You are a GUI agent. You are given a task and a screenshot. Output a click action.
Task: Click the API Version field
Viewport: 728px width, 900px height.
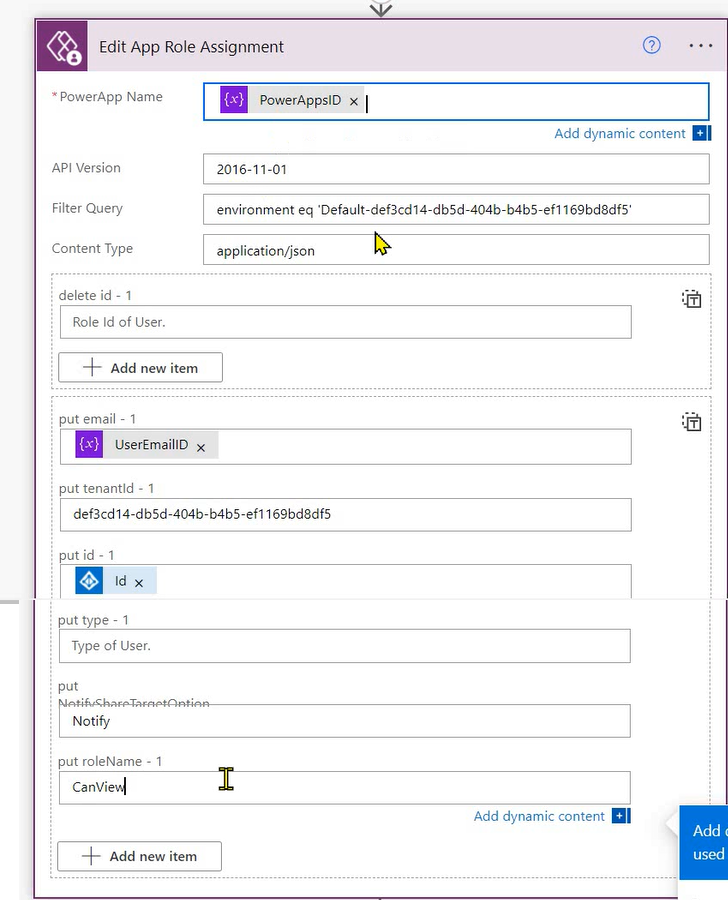point(456,169)
